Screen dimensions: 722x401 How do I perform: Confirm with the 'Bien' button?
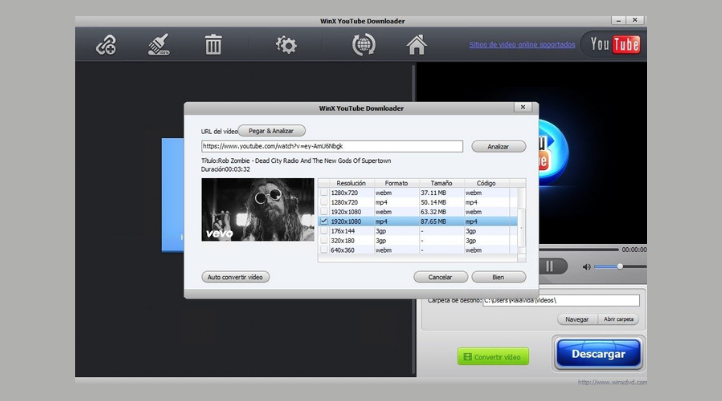(x=498, y=277)
